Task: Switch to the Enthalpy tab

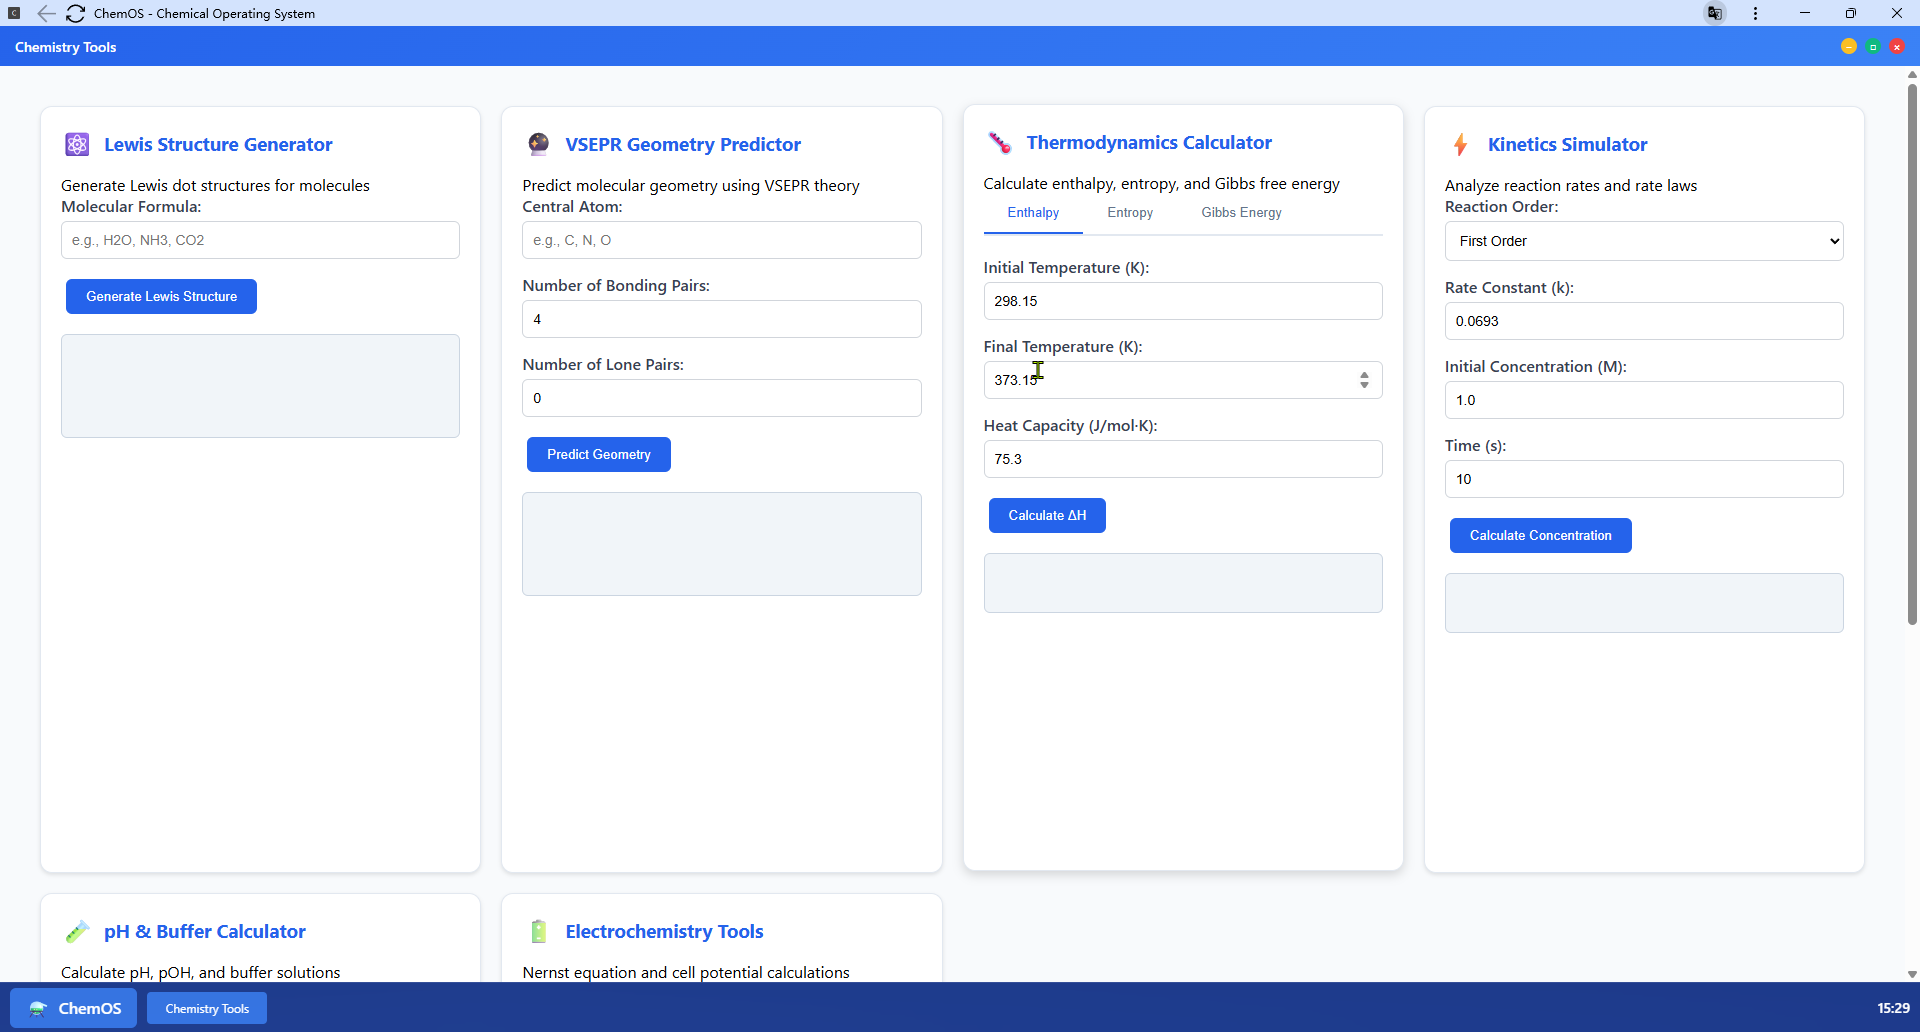Action: (x=1033, y=213)
